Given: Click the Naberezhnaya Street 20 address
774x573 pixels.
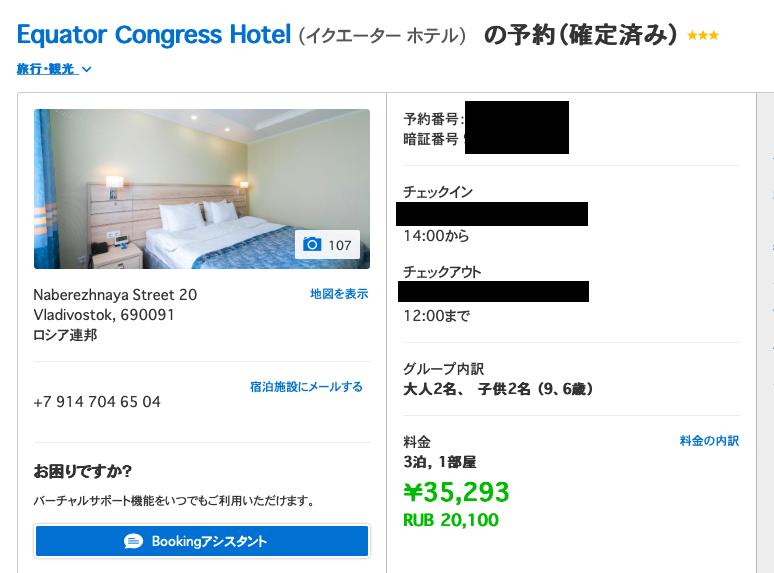Looking at the screenshot, I should (115, 295).
